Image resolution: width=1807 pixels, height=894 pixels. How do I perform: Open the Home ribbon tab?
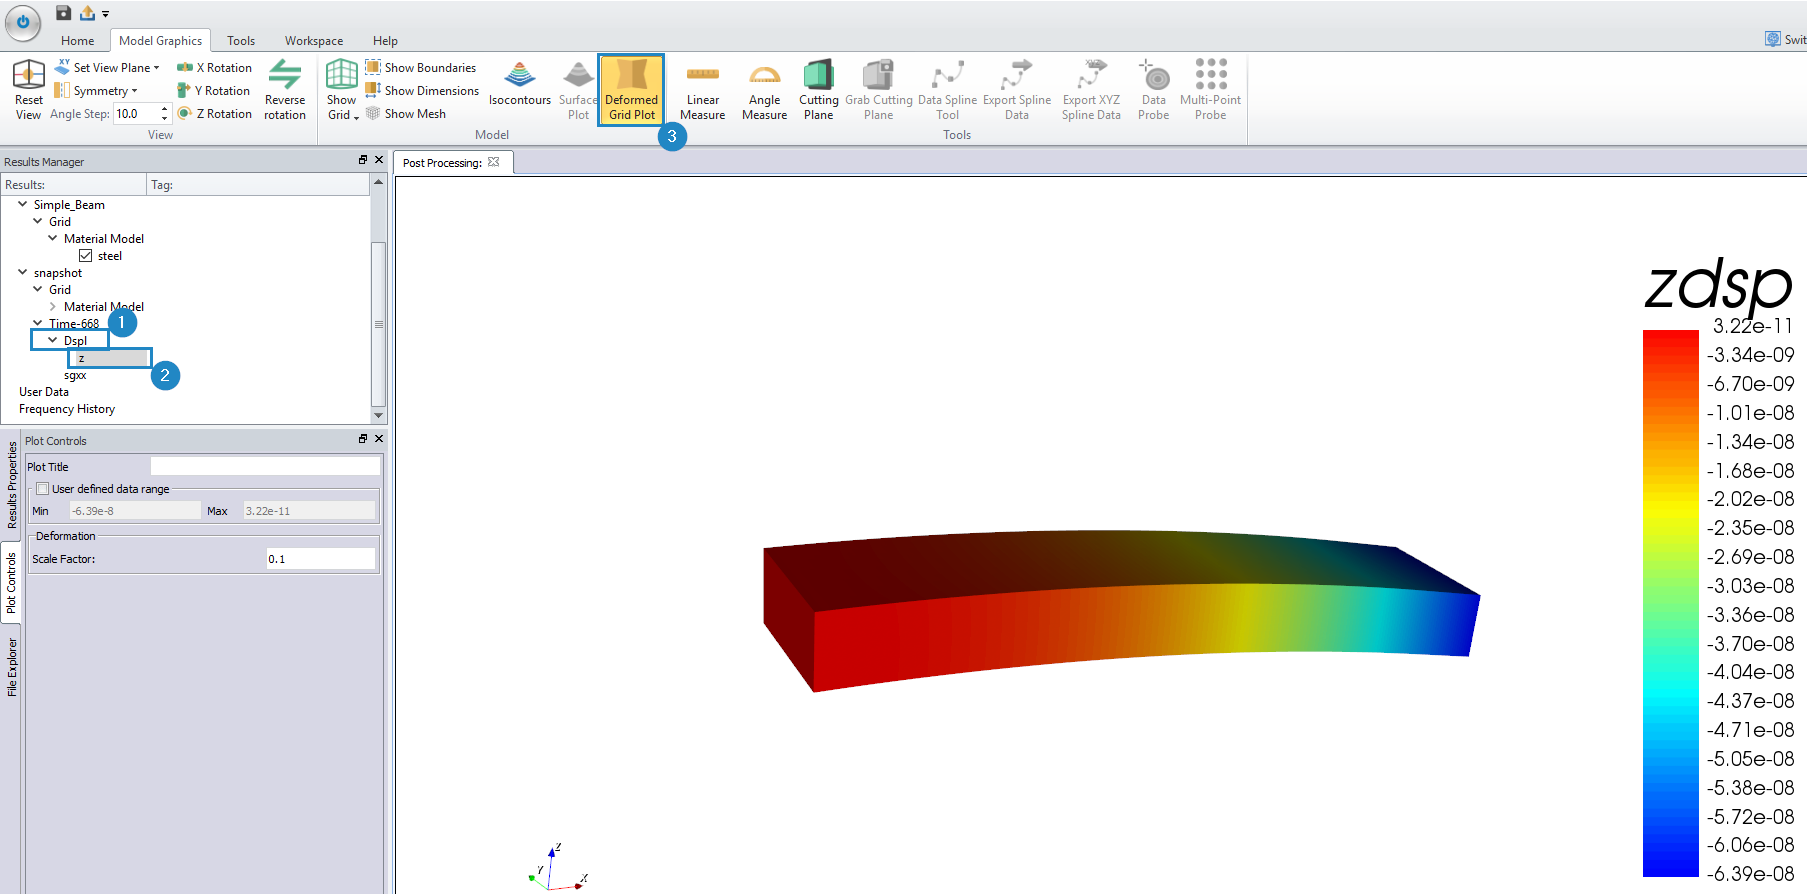point(77,41)
